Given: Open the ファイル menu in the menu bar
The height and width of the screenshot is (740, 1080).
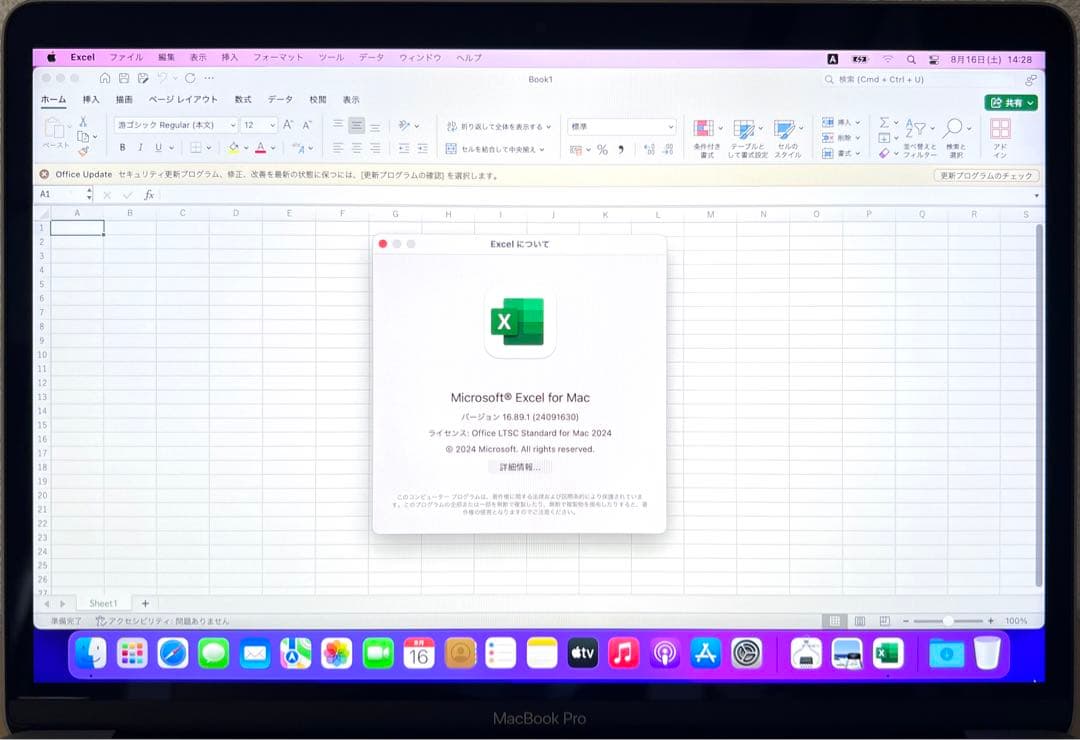Looking at the screenshot, I should [x=125, y=57].
